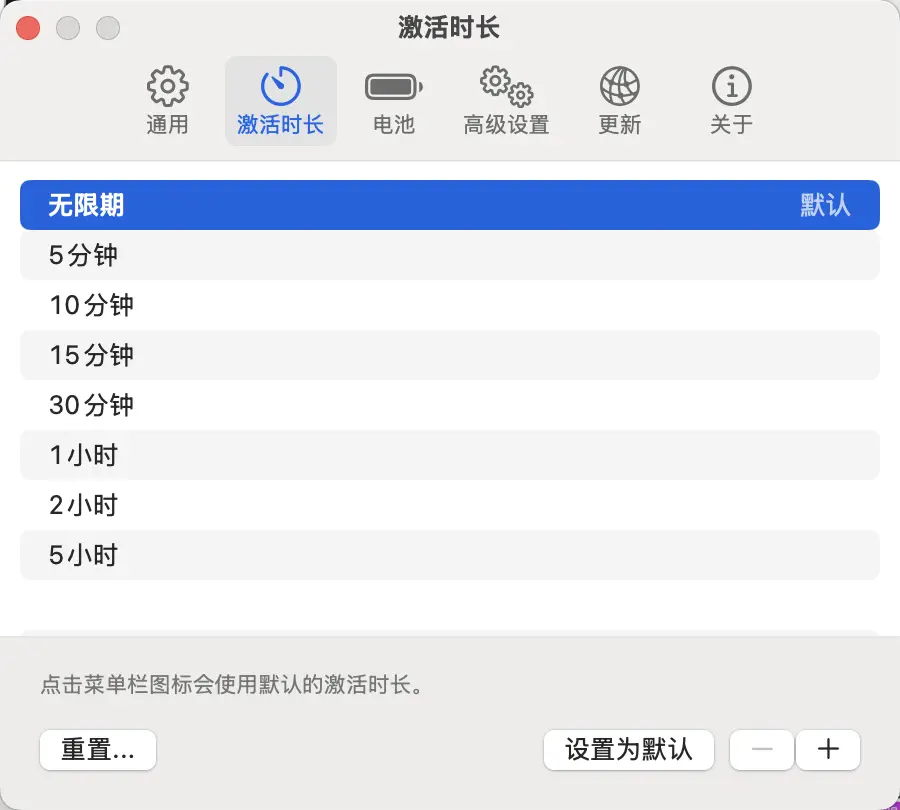Choose the 10分钟 duration entry
This screenshot has height=810, width=900.
(x=449, y=305)
